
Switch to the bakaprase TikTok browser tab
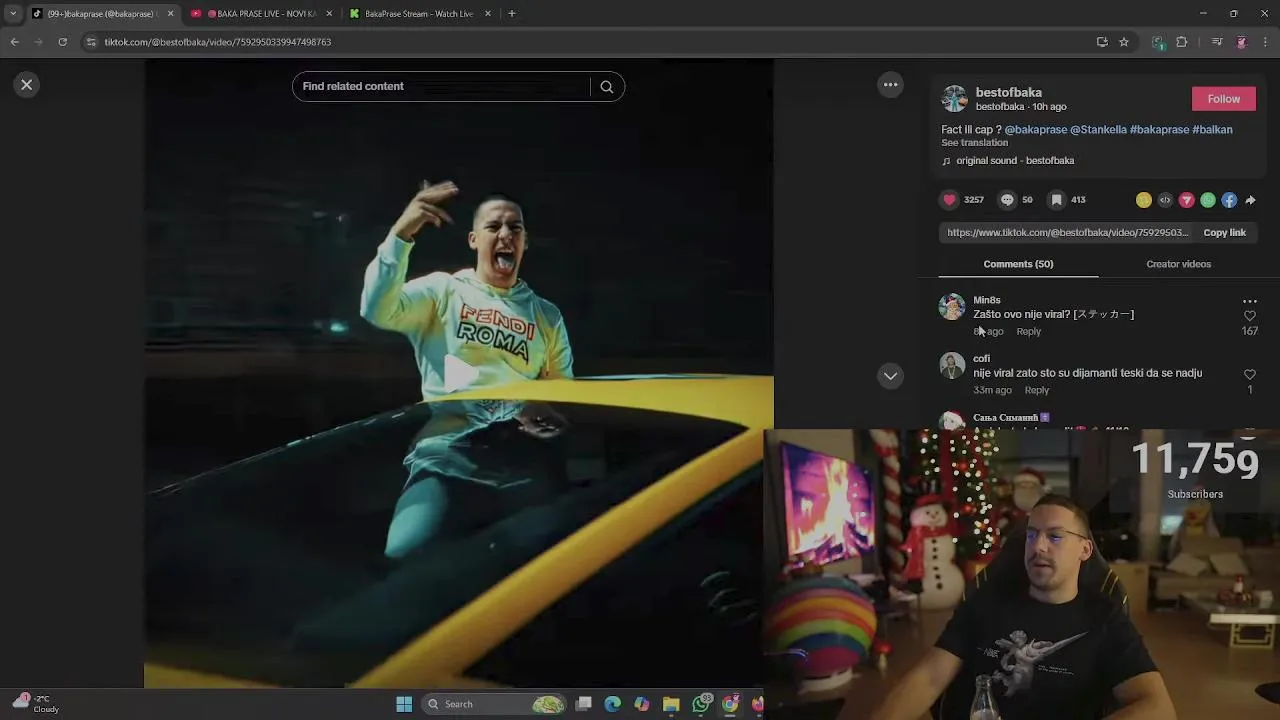coord(100,14)
